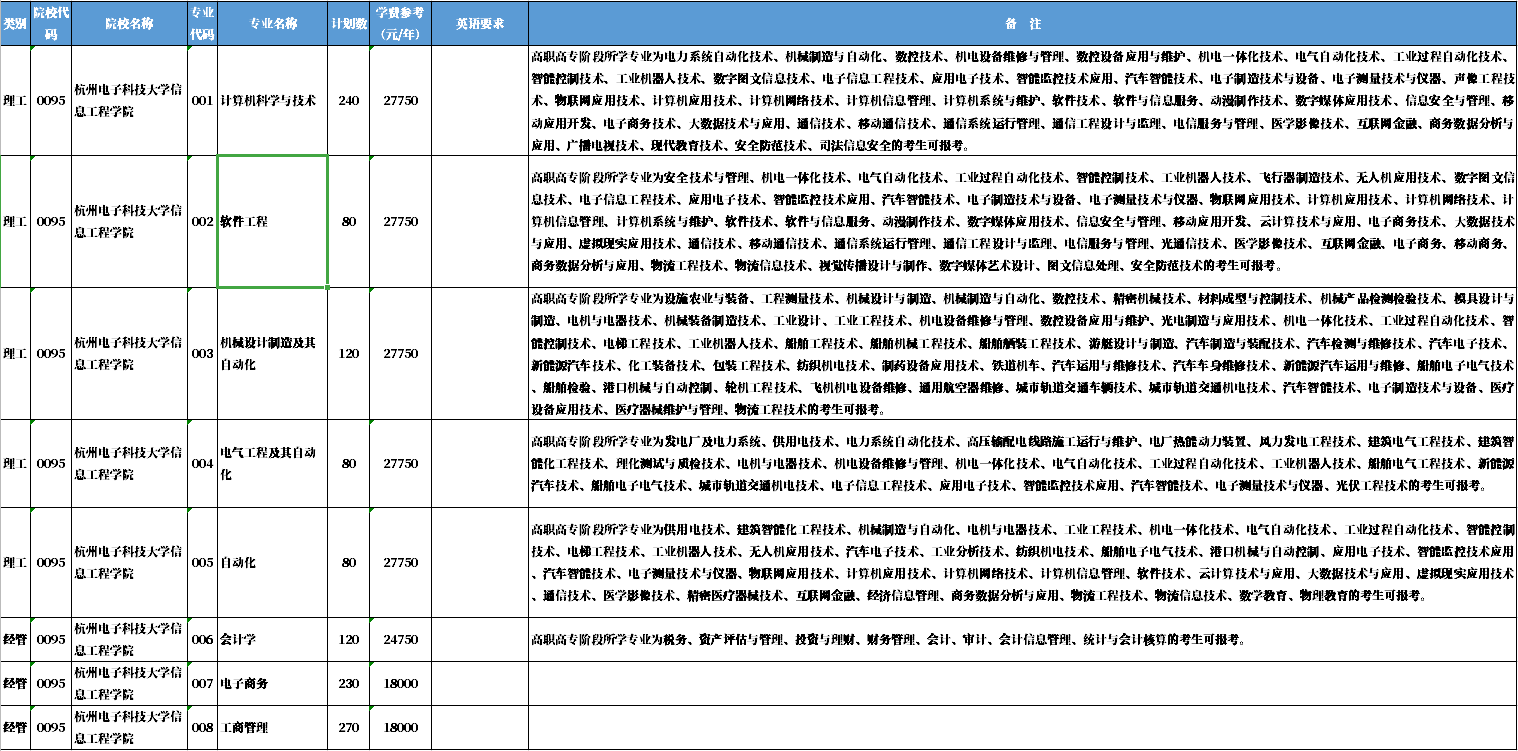The height and width of the screenshot is (751, 1518).
Task: Click the 机械设计制造及其自动化 major name cell
Action: click(x=273, y=354)
